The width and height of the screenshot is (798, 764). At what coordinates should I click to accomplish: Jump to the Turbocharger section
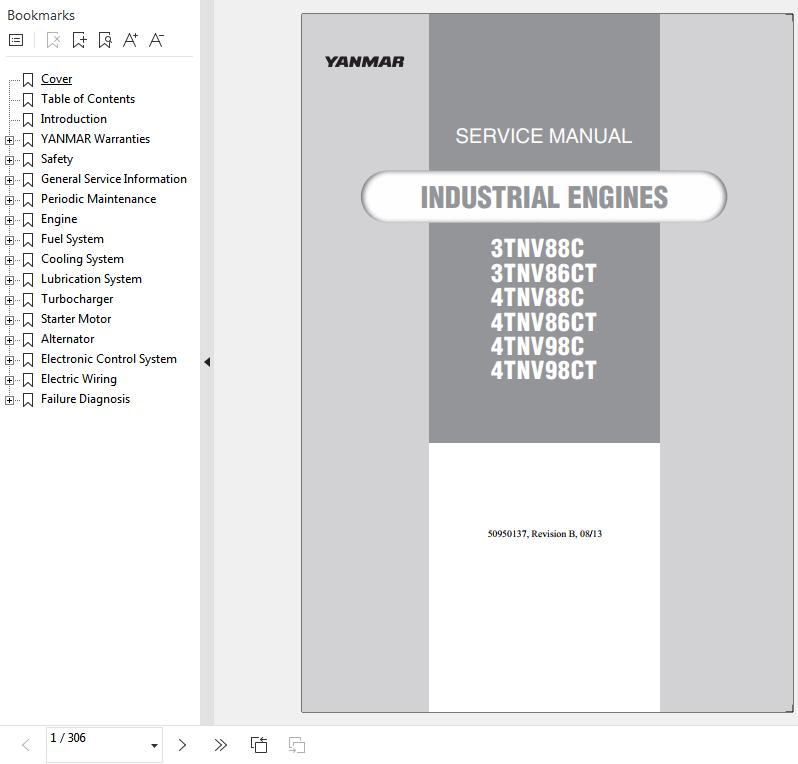point(76,299)
